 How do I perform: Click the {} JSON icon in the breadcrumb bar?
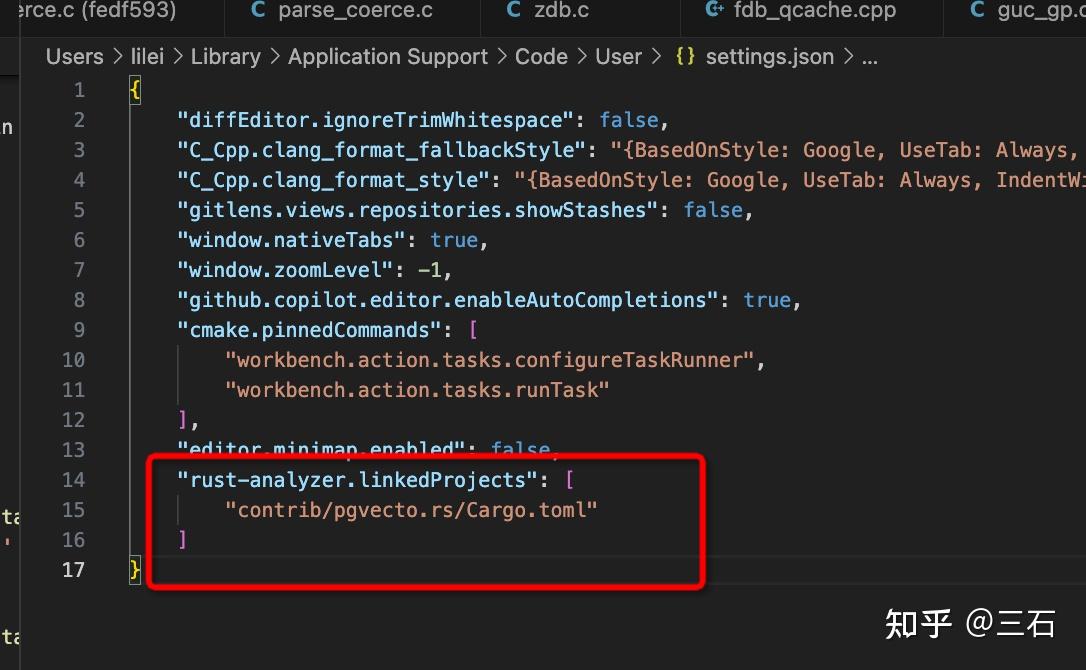[x=686, y=57]
